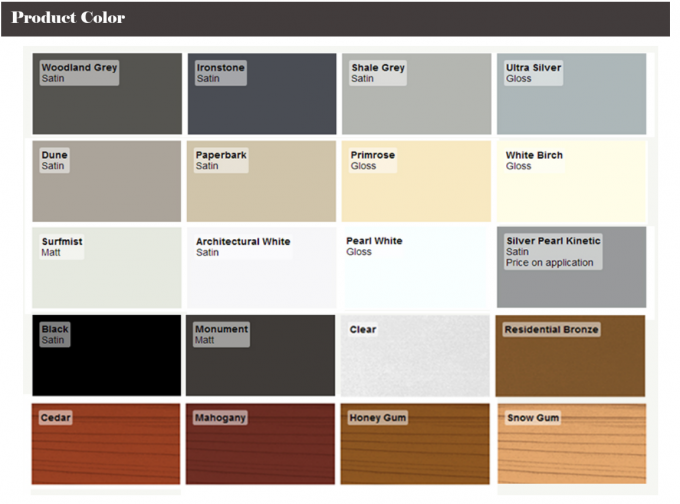Choose the Ironstone satin color
Viewport: 680px width, 504px height.
(x=261, y=94)
